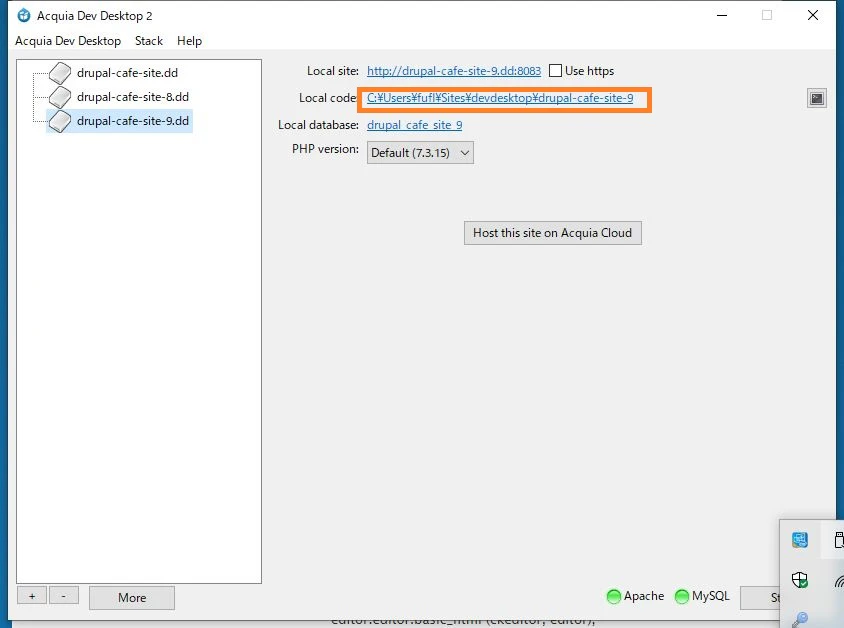Click the Acquia Dev Desktop title bar logo

coord(24,16)
